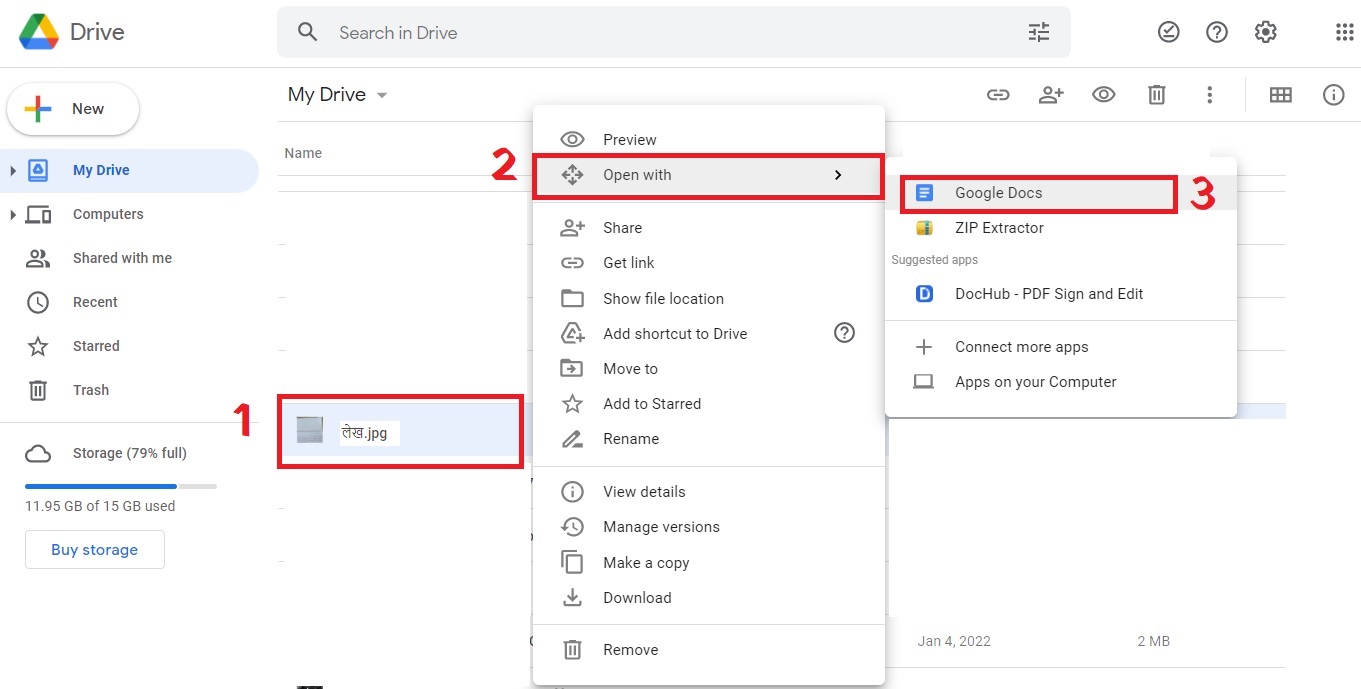Choose Show file location
Image resolution: width=1361 pixels, height=689 pixels.
(x=709, y=298)
